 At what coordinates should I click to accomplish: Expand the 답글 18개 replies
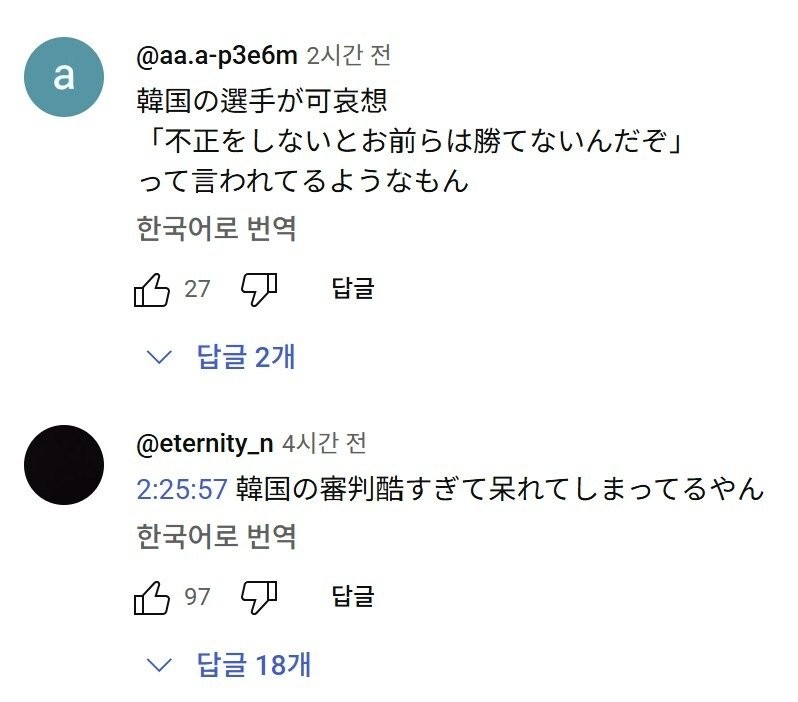coord(253,664)
